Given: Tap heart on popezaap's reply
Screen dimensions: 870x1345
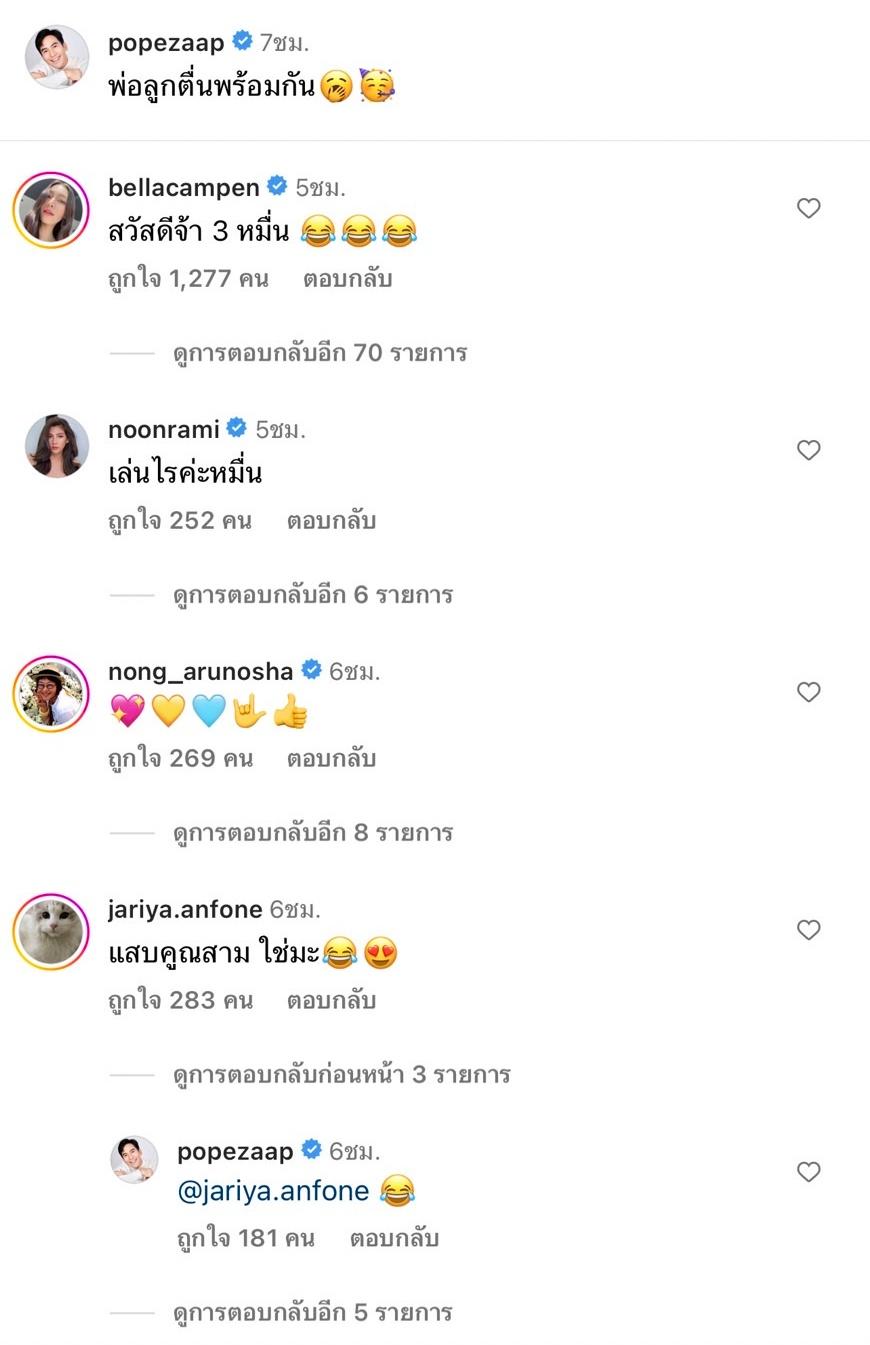Looking at the screenshot, I should [x=808, y=1171].
